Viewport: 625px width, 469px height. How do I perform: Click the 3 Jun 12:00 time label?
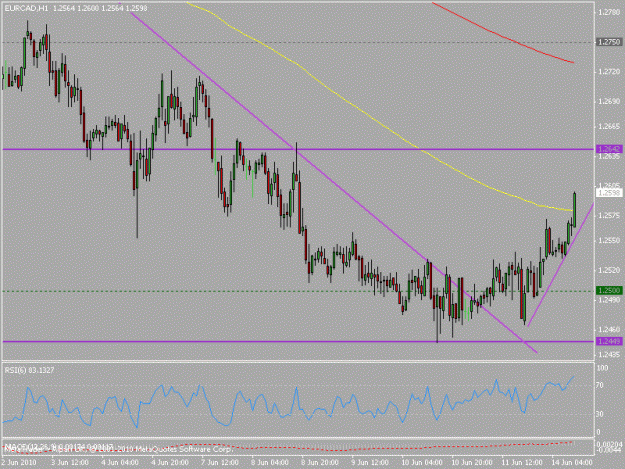pos(70,463)
